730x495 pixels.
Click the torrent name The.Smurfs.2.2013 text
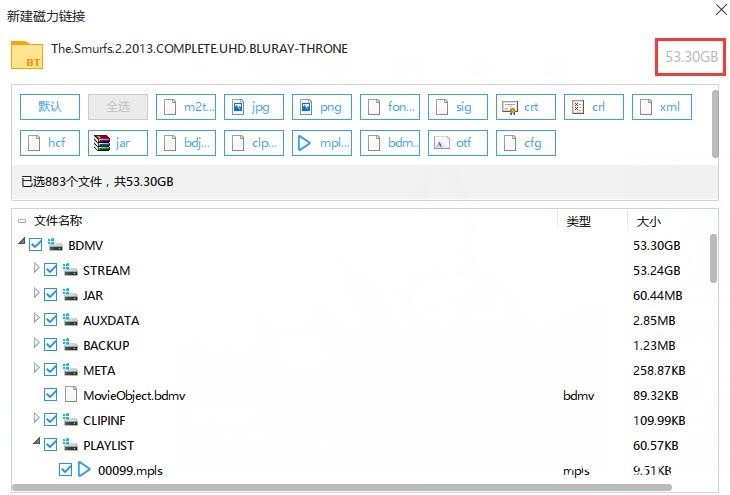pyautogui.click(x=199, y=48)
